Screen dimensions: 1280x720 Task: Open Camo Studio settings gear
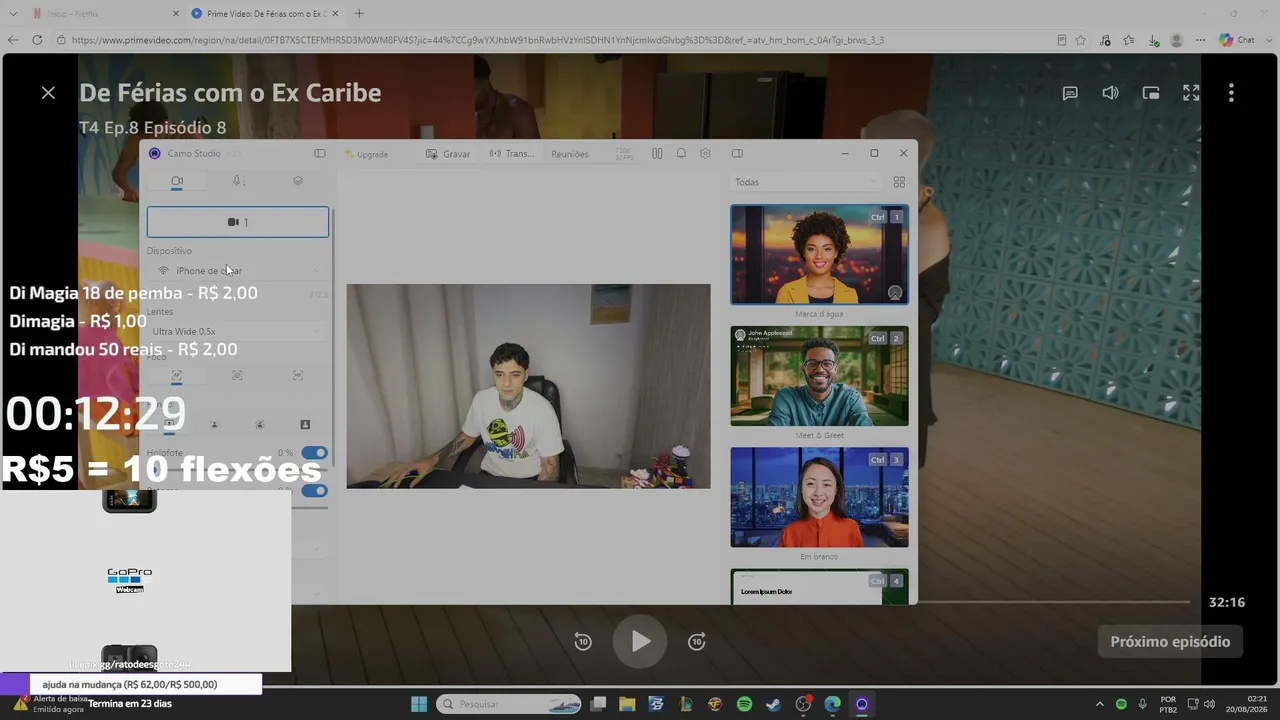(705, 154)
